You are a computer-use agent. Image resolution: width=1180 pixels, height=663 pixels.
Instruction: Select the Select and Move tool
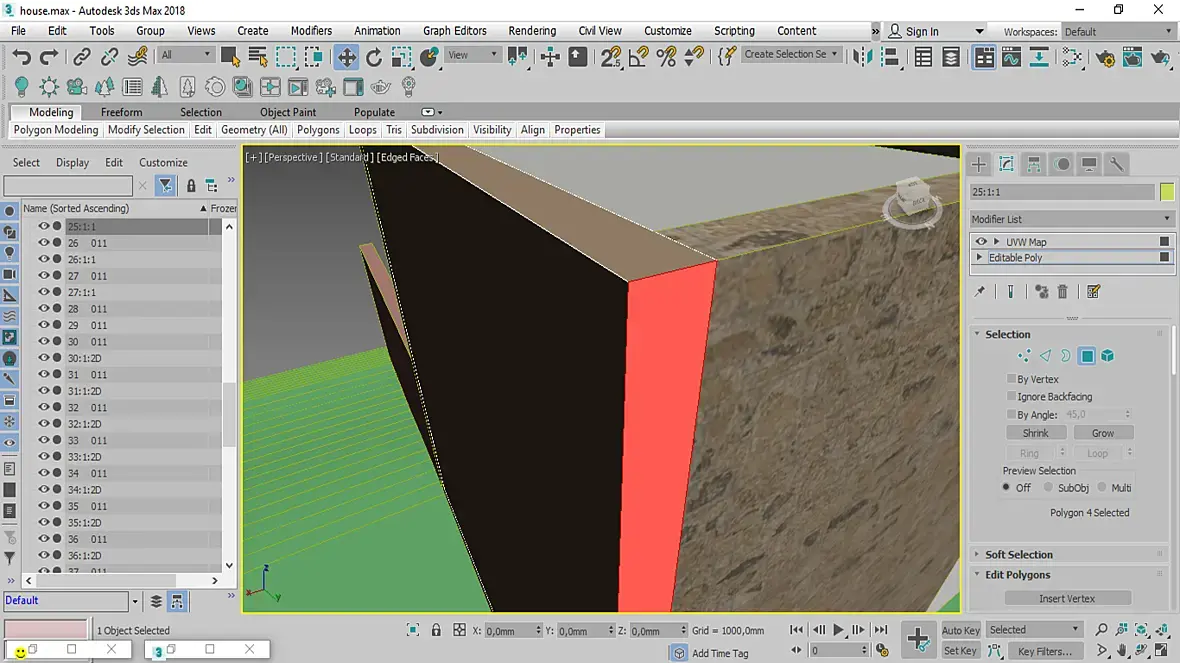point(346,57)
